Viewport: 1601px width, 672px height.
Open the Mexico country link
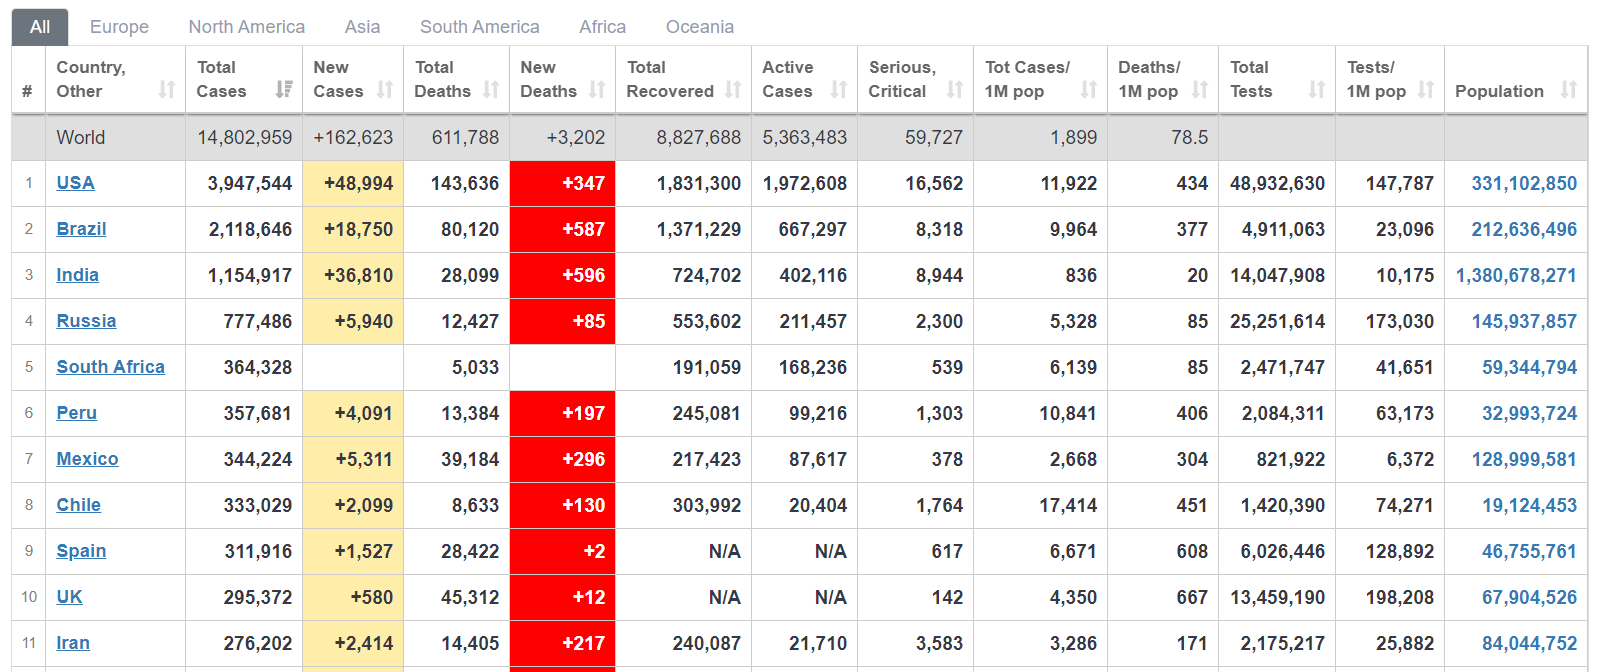point(87,459)
